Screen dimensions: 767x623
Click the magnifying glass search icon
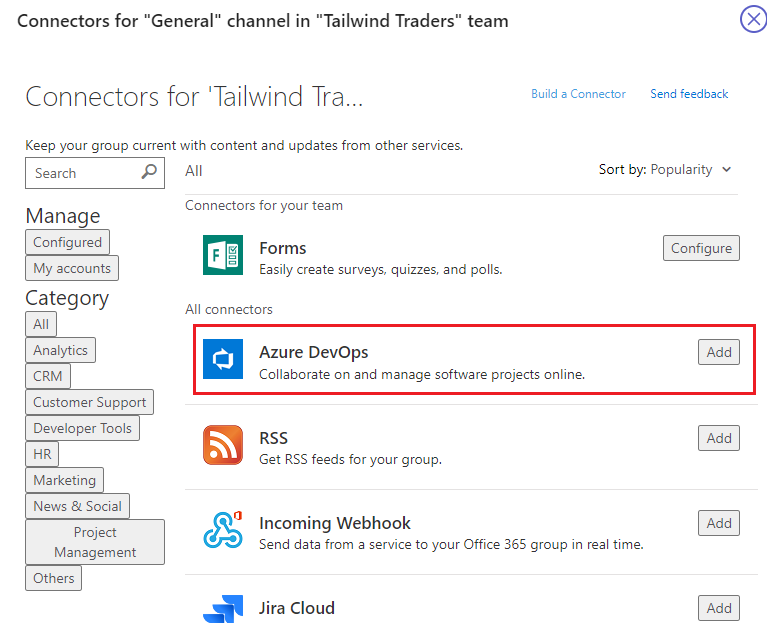pyautogui.click(x=149, y=172)
